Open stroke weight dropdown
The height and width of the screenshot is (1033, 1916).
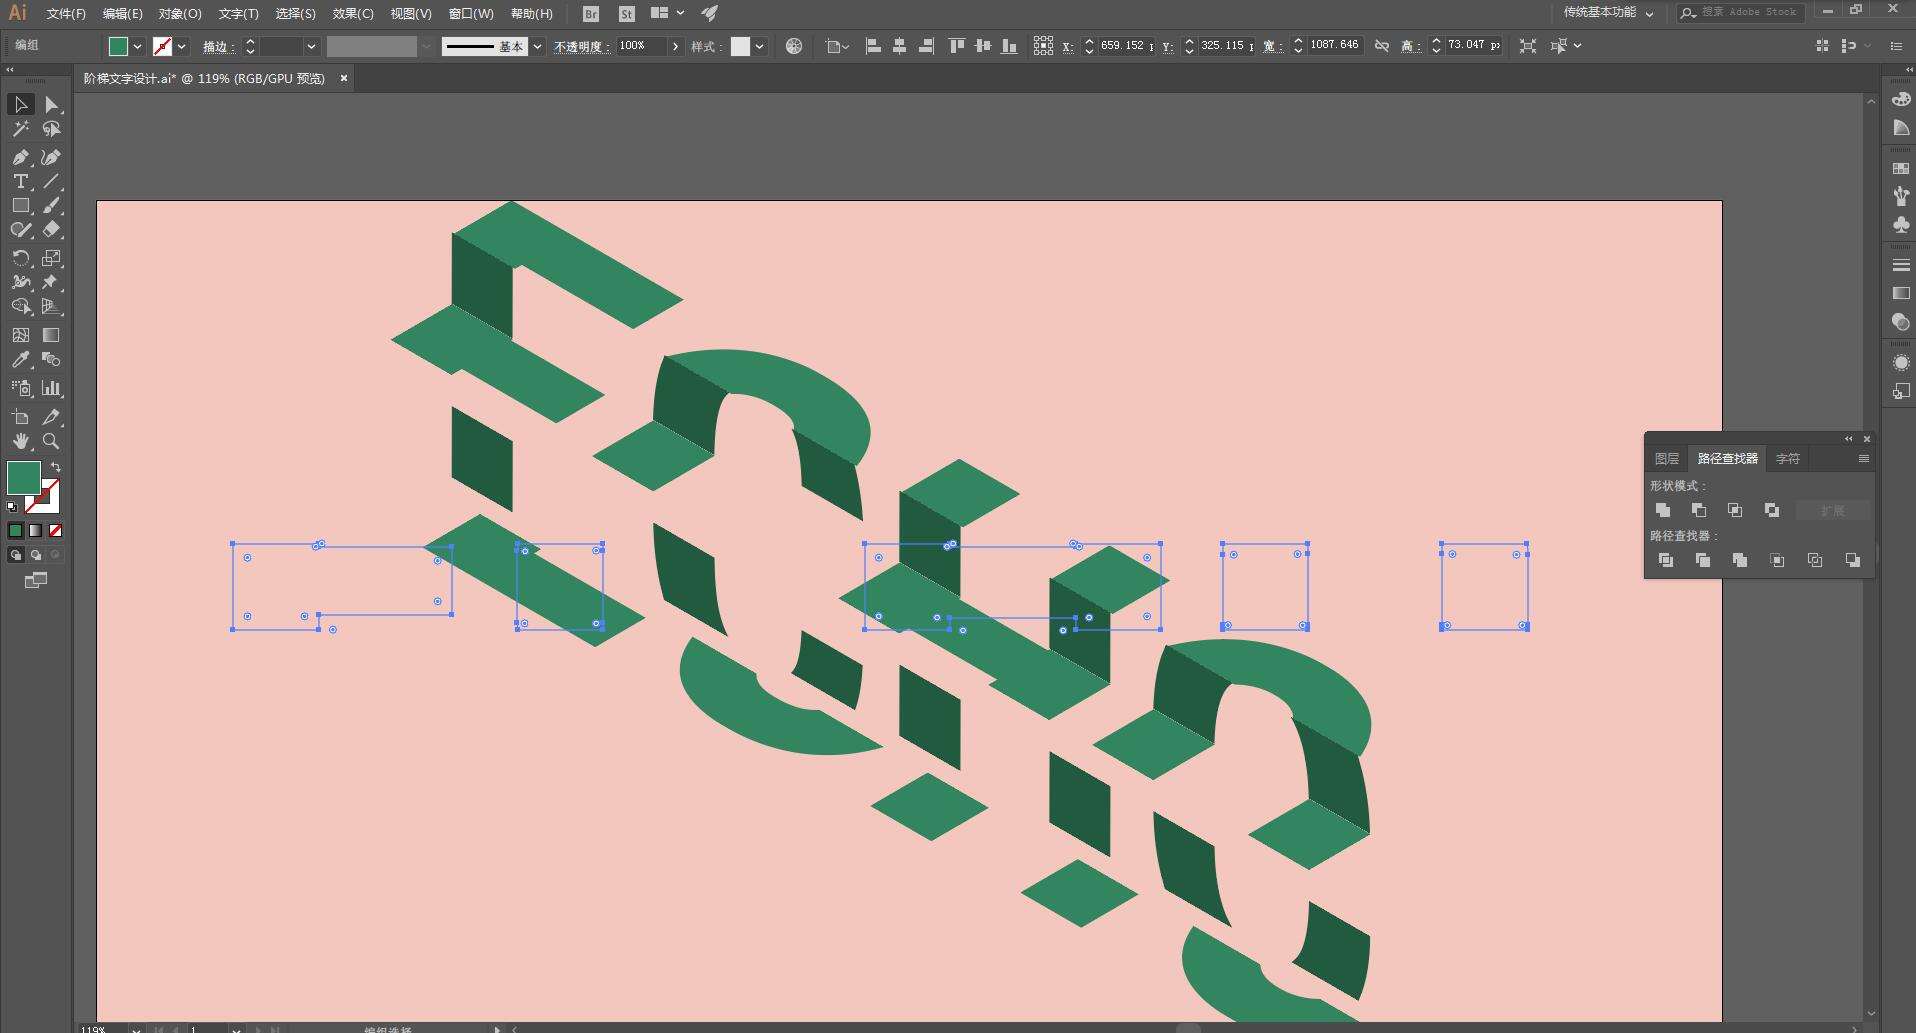click(311, 46)
